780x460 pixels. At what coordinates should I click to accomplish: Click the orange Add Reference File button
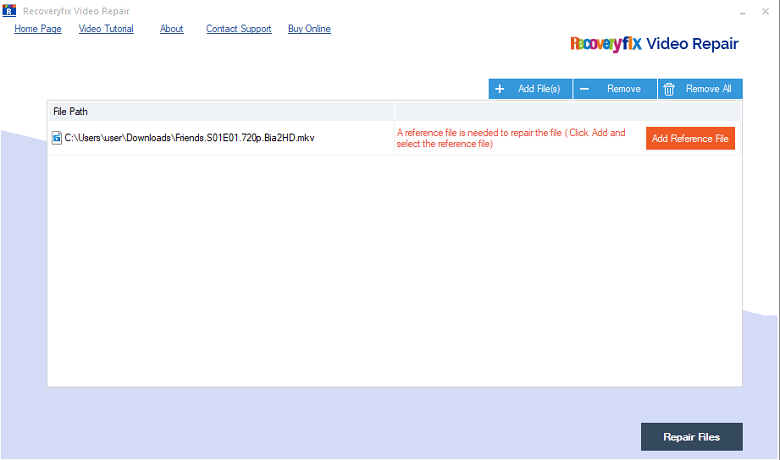coord(690,138)
